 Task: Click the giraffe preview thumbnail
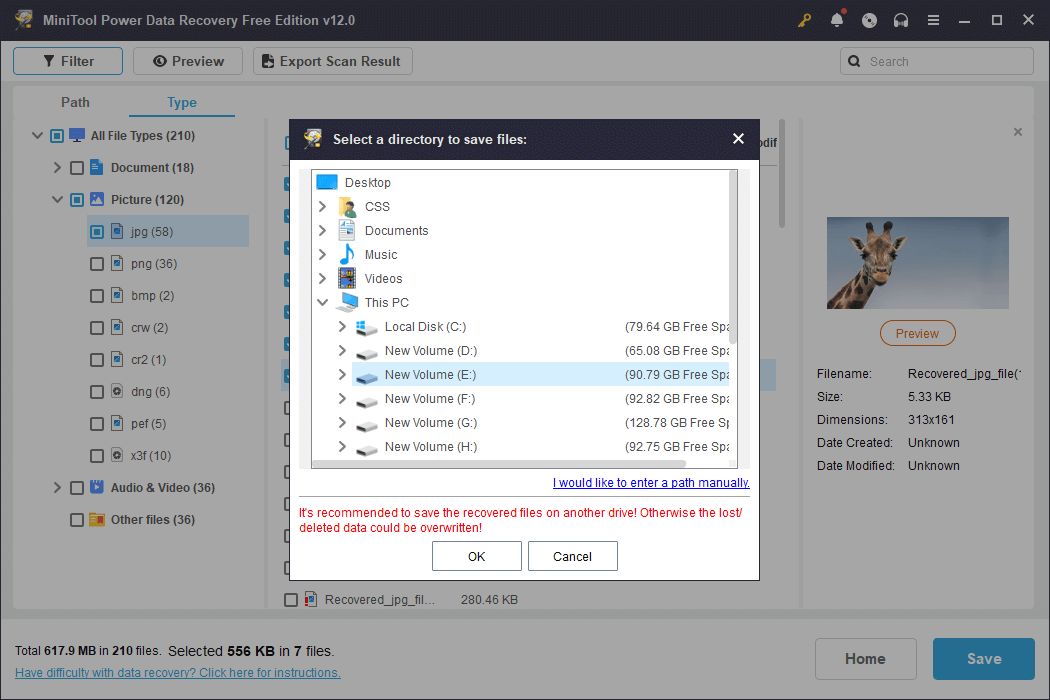(x=917, y=262)
